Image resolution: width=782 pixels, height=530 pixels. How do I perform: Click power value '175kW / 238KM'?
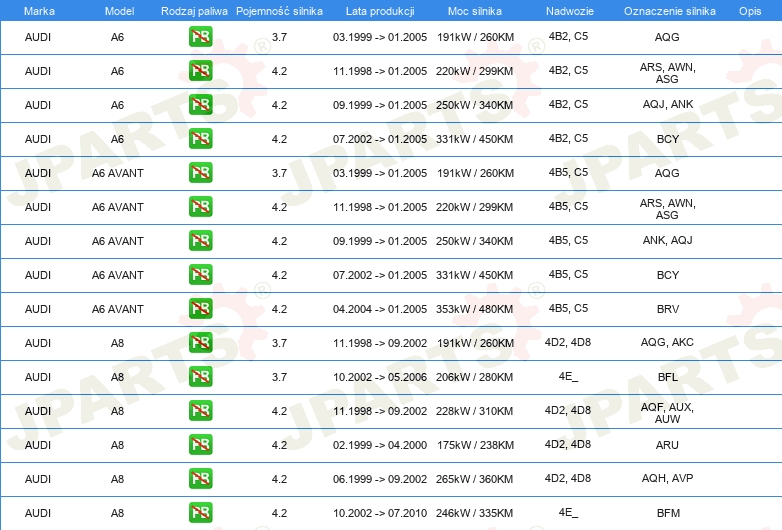(475, 445)
